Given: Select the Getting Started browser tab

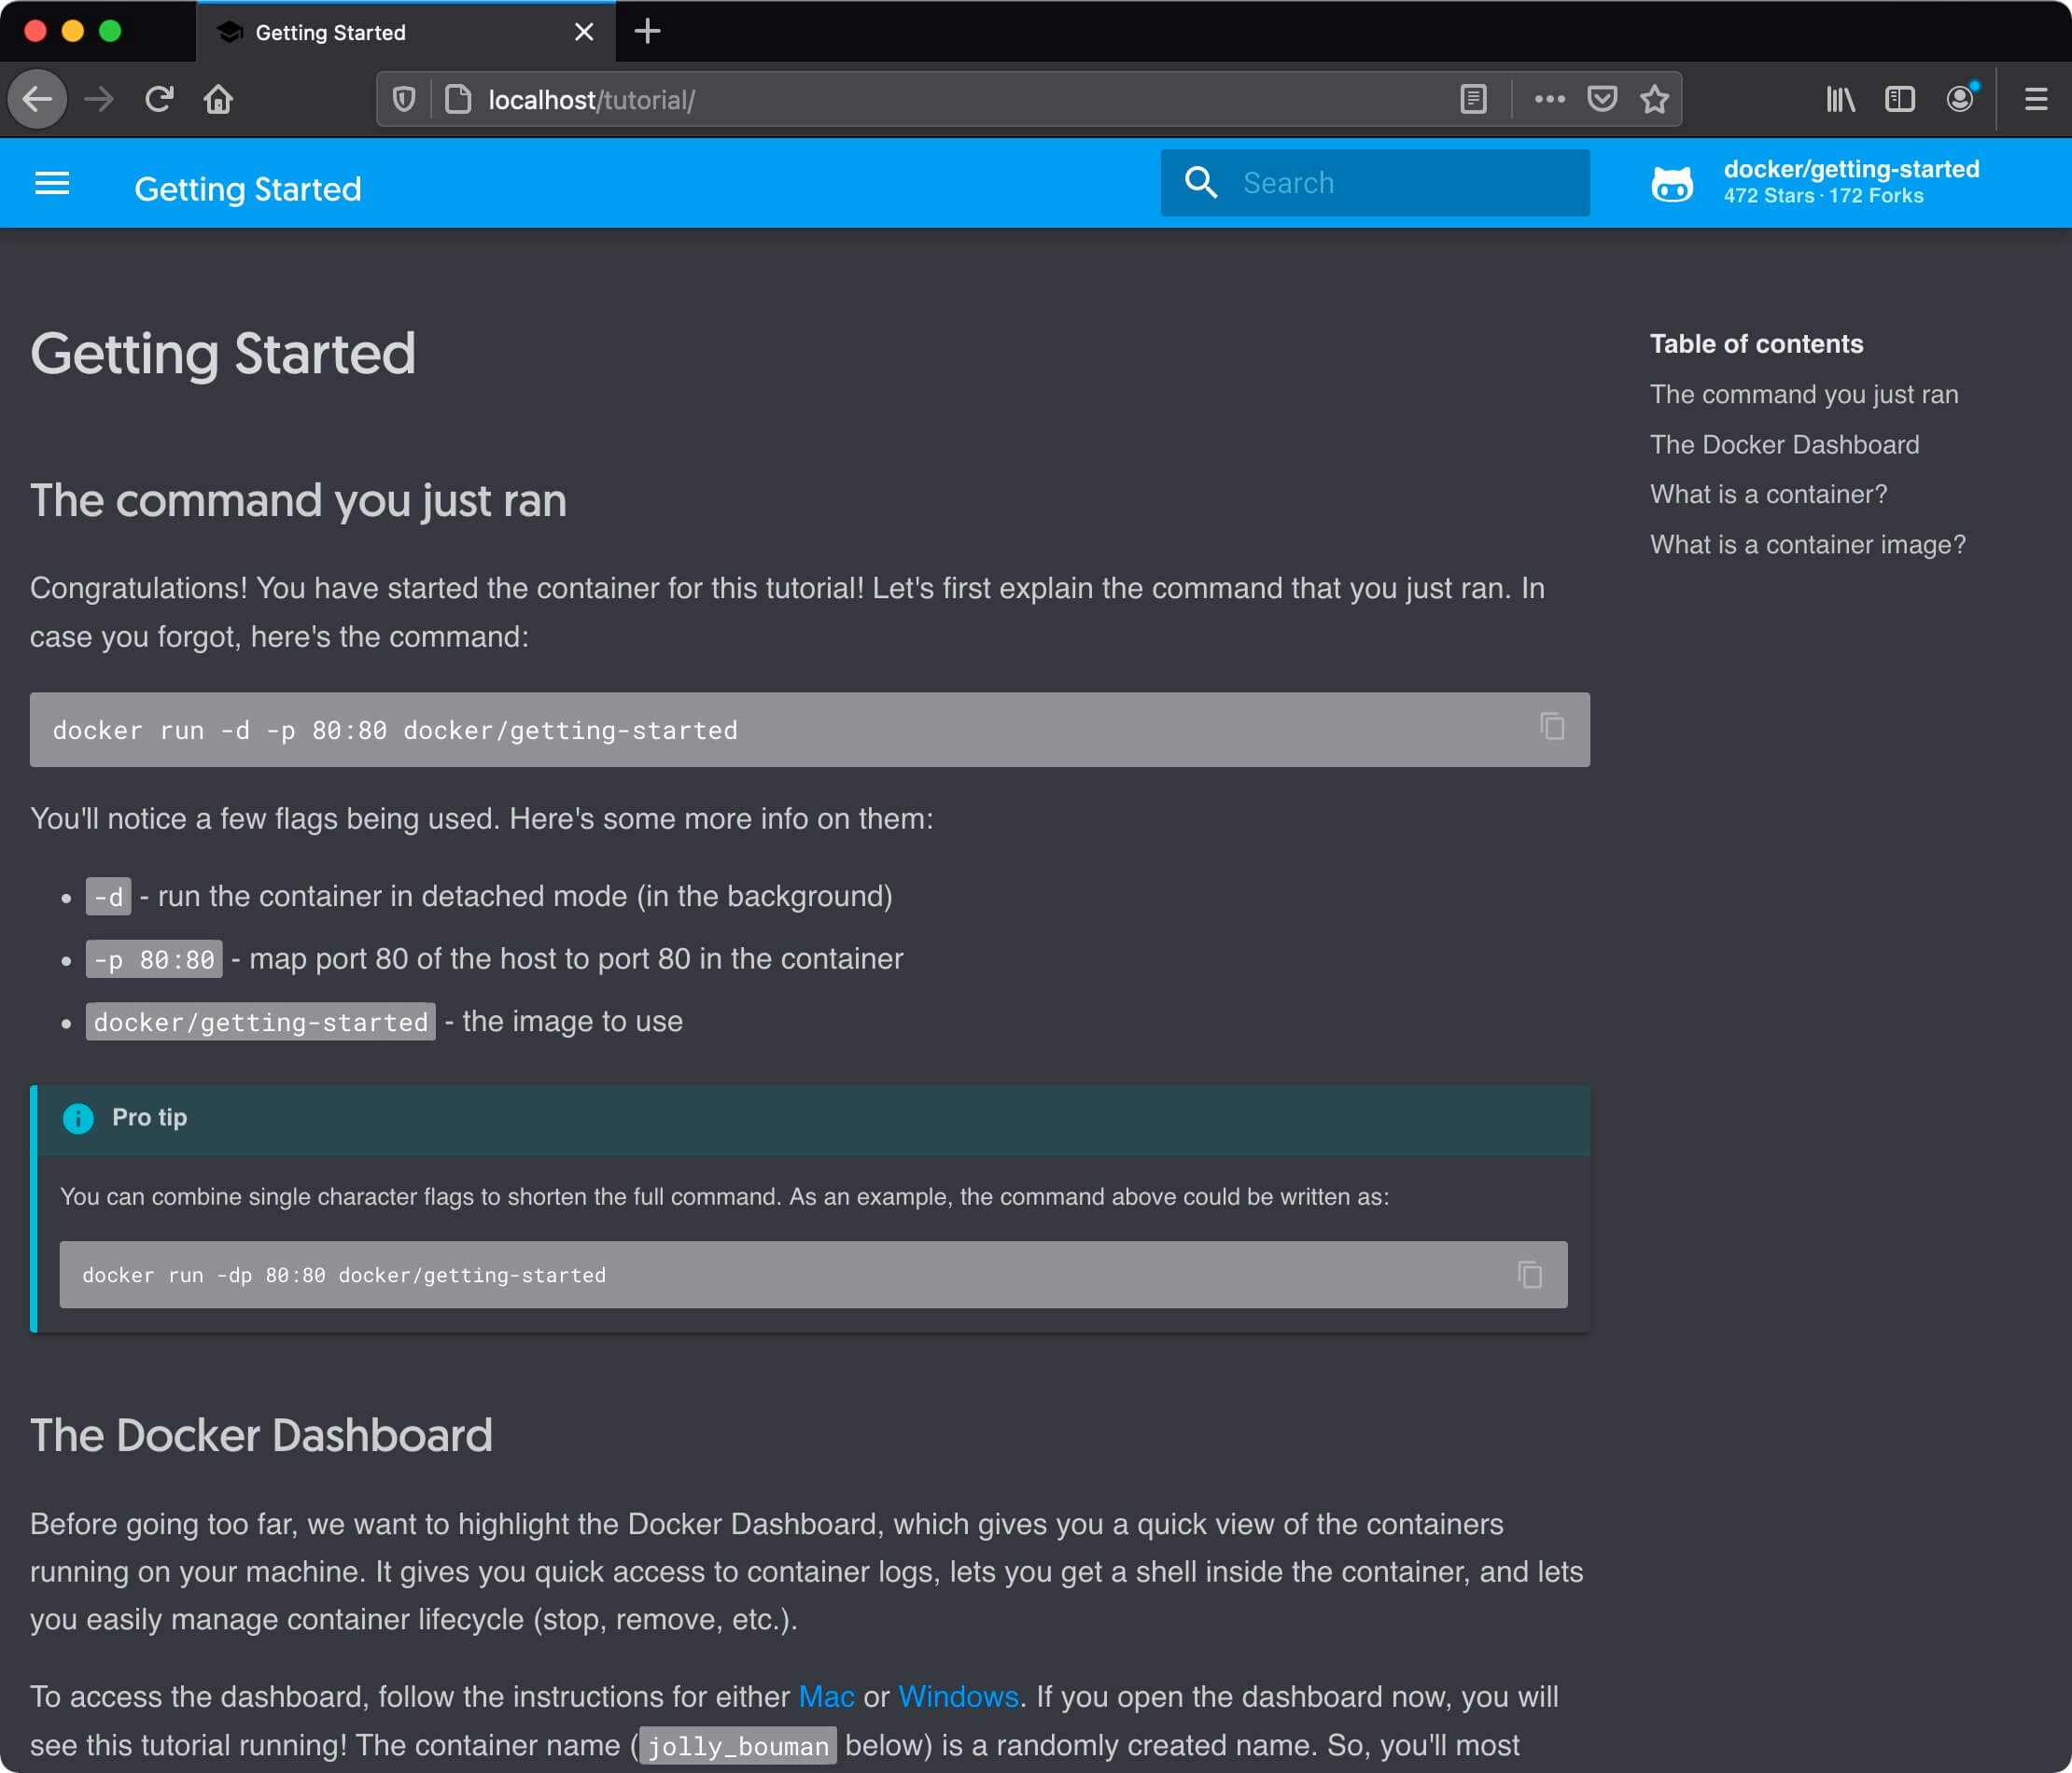Looking at the screenshot, I should pos(406,32).
